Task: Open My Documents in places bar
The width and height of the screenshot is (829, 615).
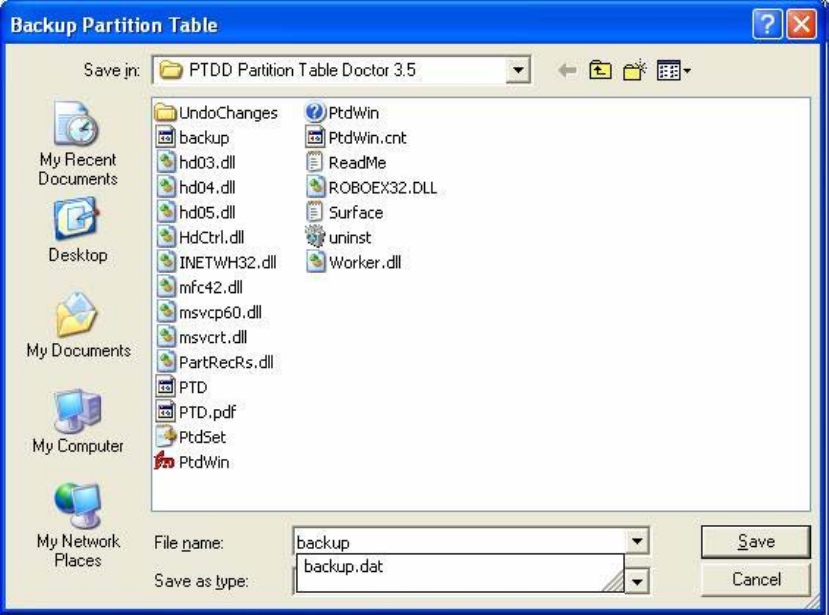Action: (78, 325)
